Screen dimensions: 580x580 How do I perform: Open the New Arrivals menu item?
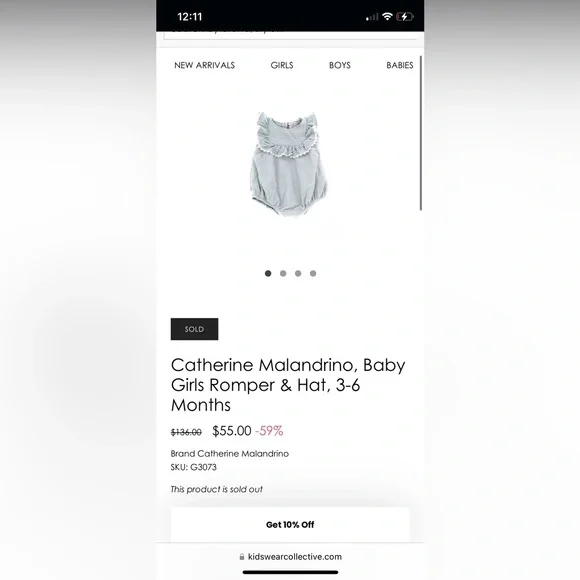[x=204, y=65]
